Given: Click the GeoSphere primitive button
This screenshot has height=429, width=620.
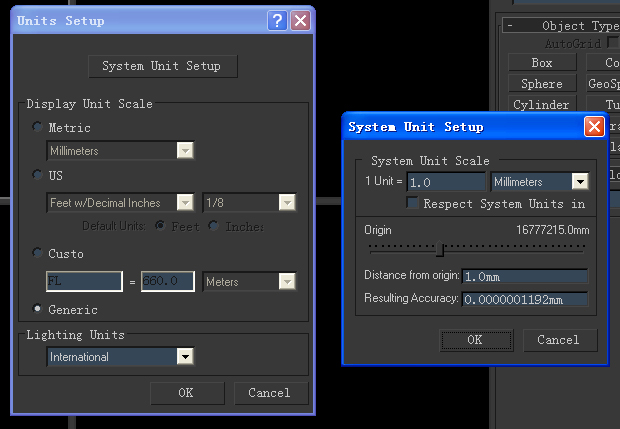Looking at the screenshot, I should point(603,83).
